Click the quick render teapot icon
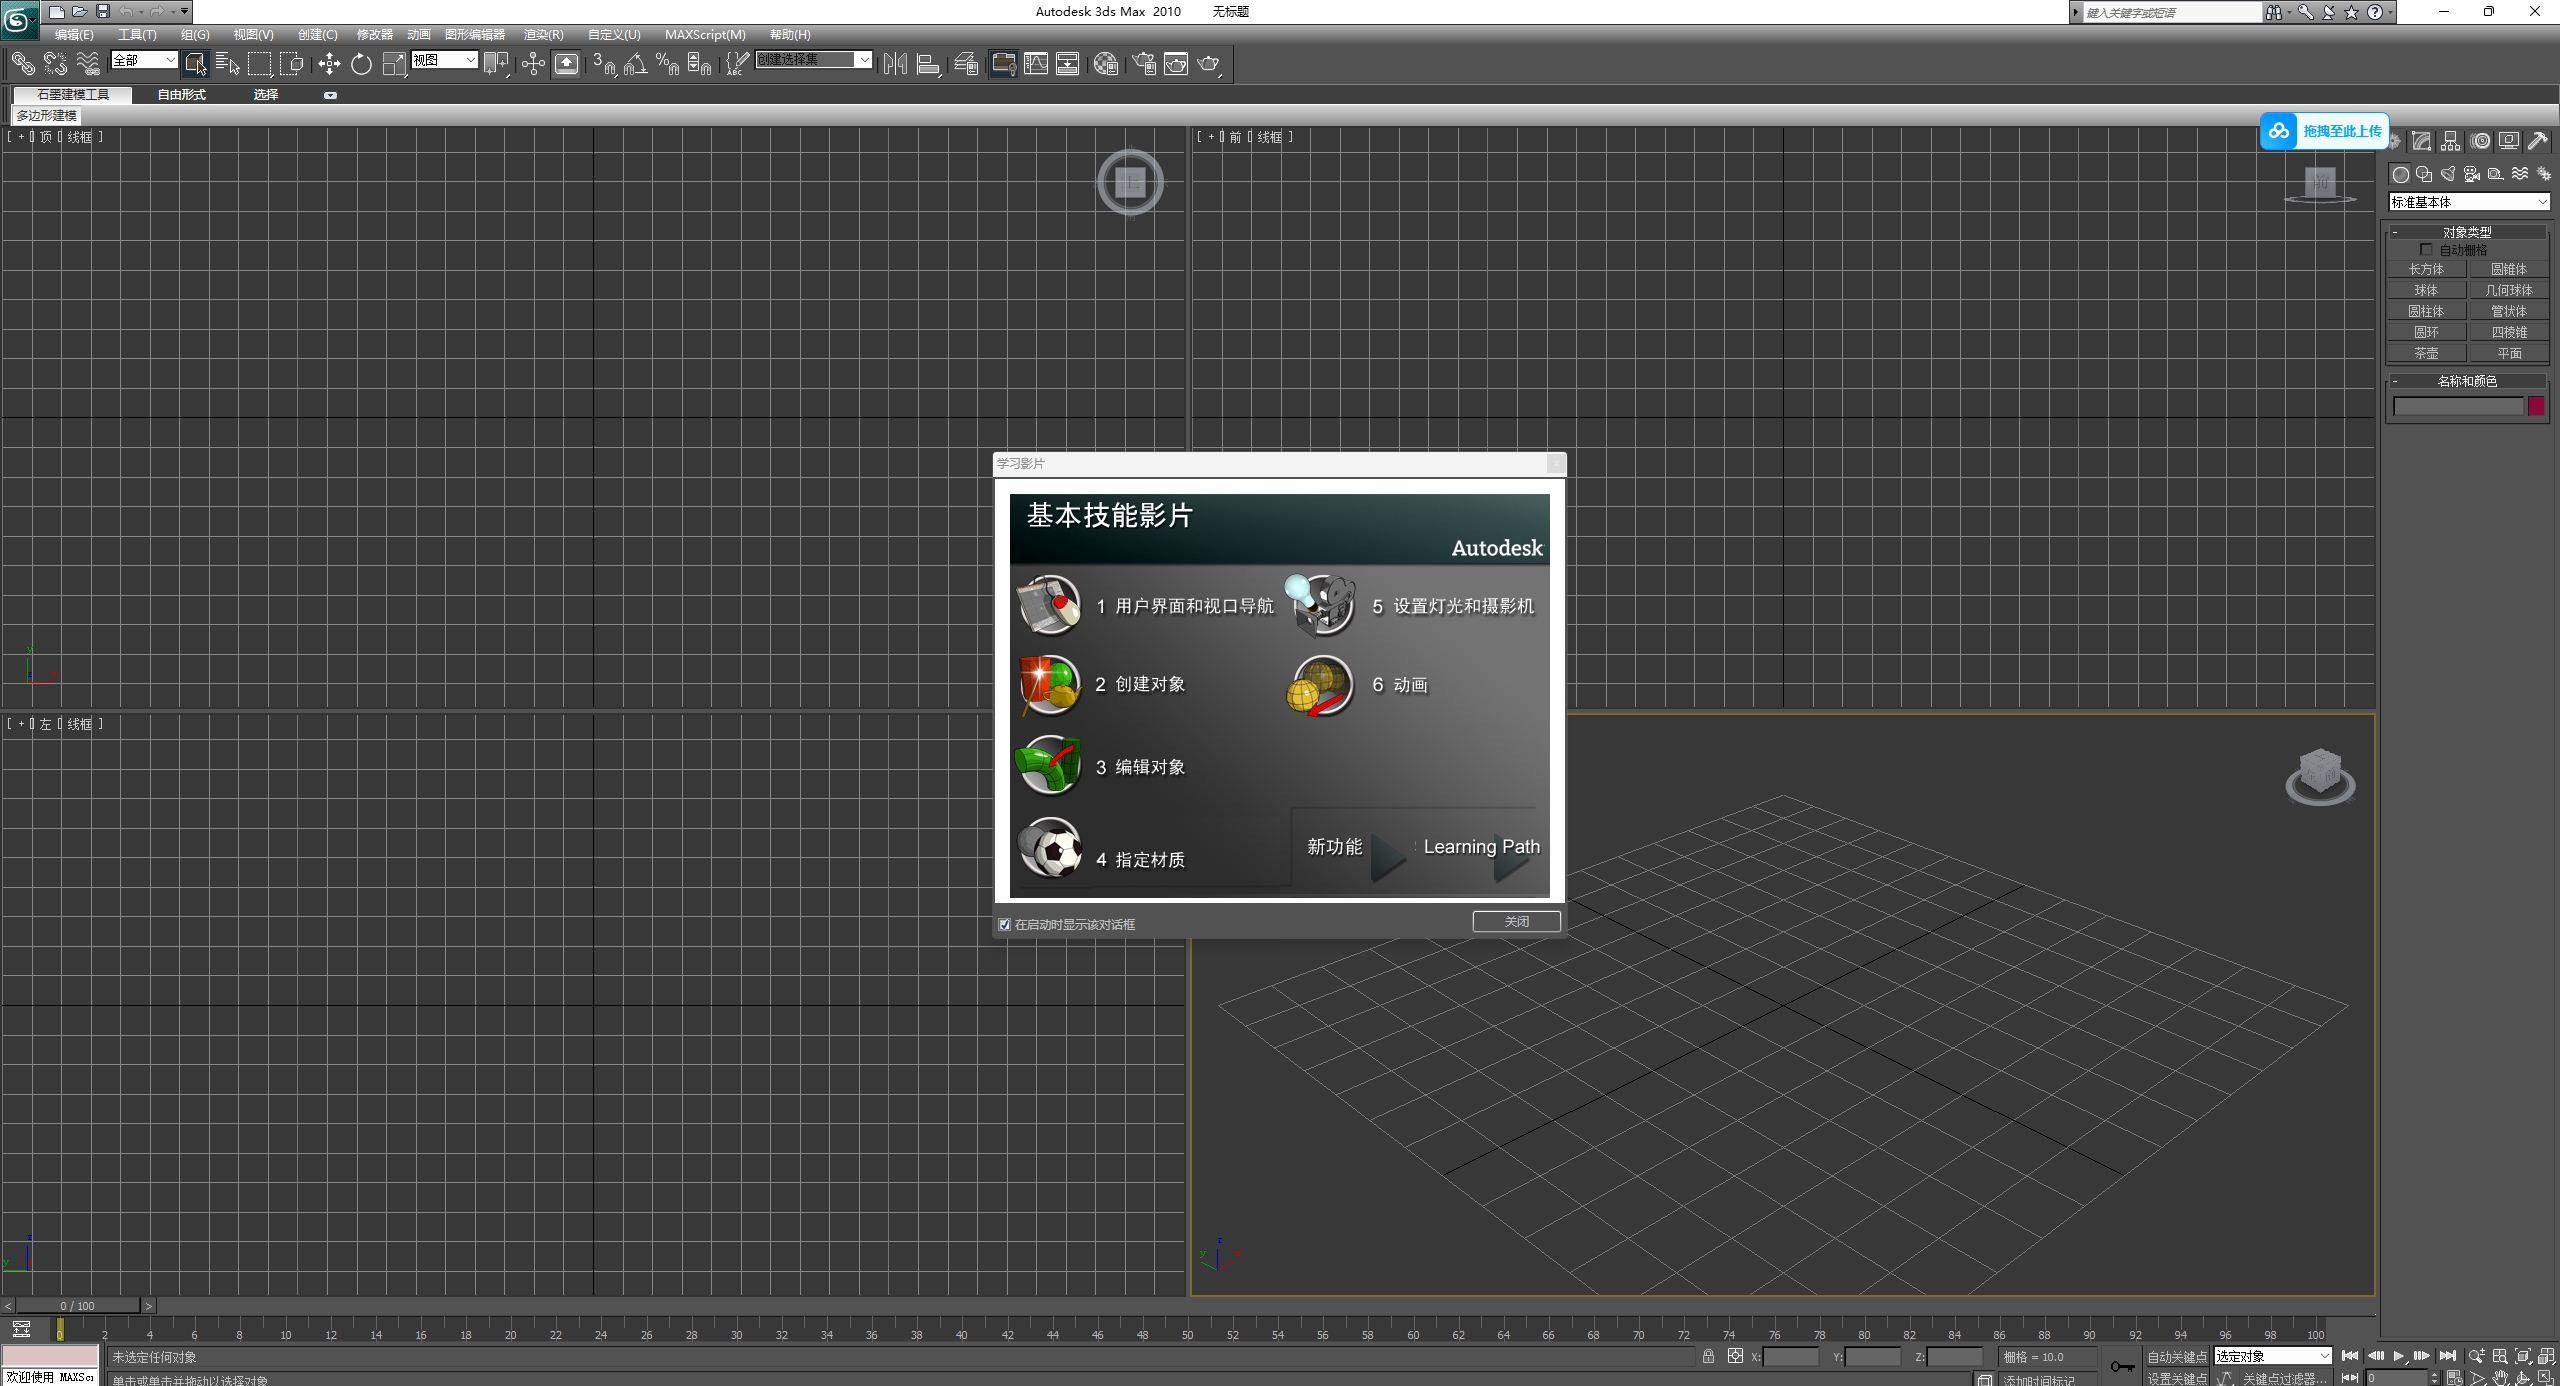Viewport: 2560px width, 1386px height. pyautogui.click(x=1208, y=64)
